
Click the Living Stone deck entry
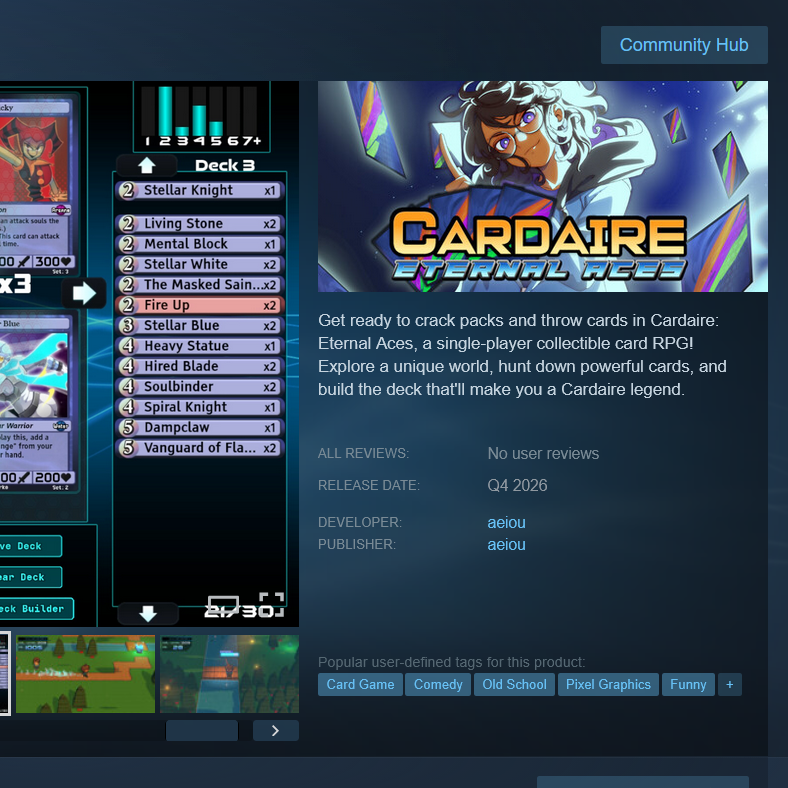click(201, 224)
